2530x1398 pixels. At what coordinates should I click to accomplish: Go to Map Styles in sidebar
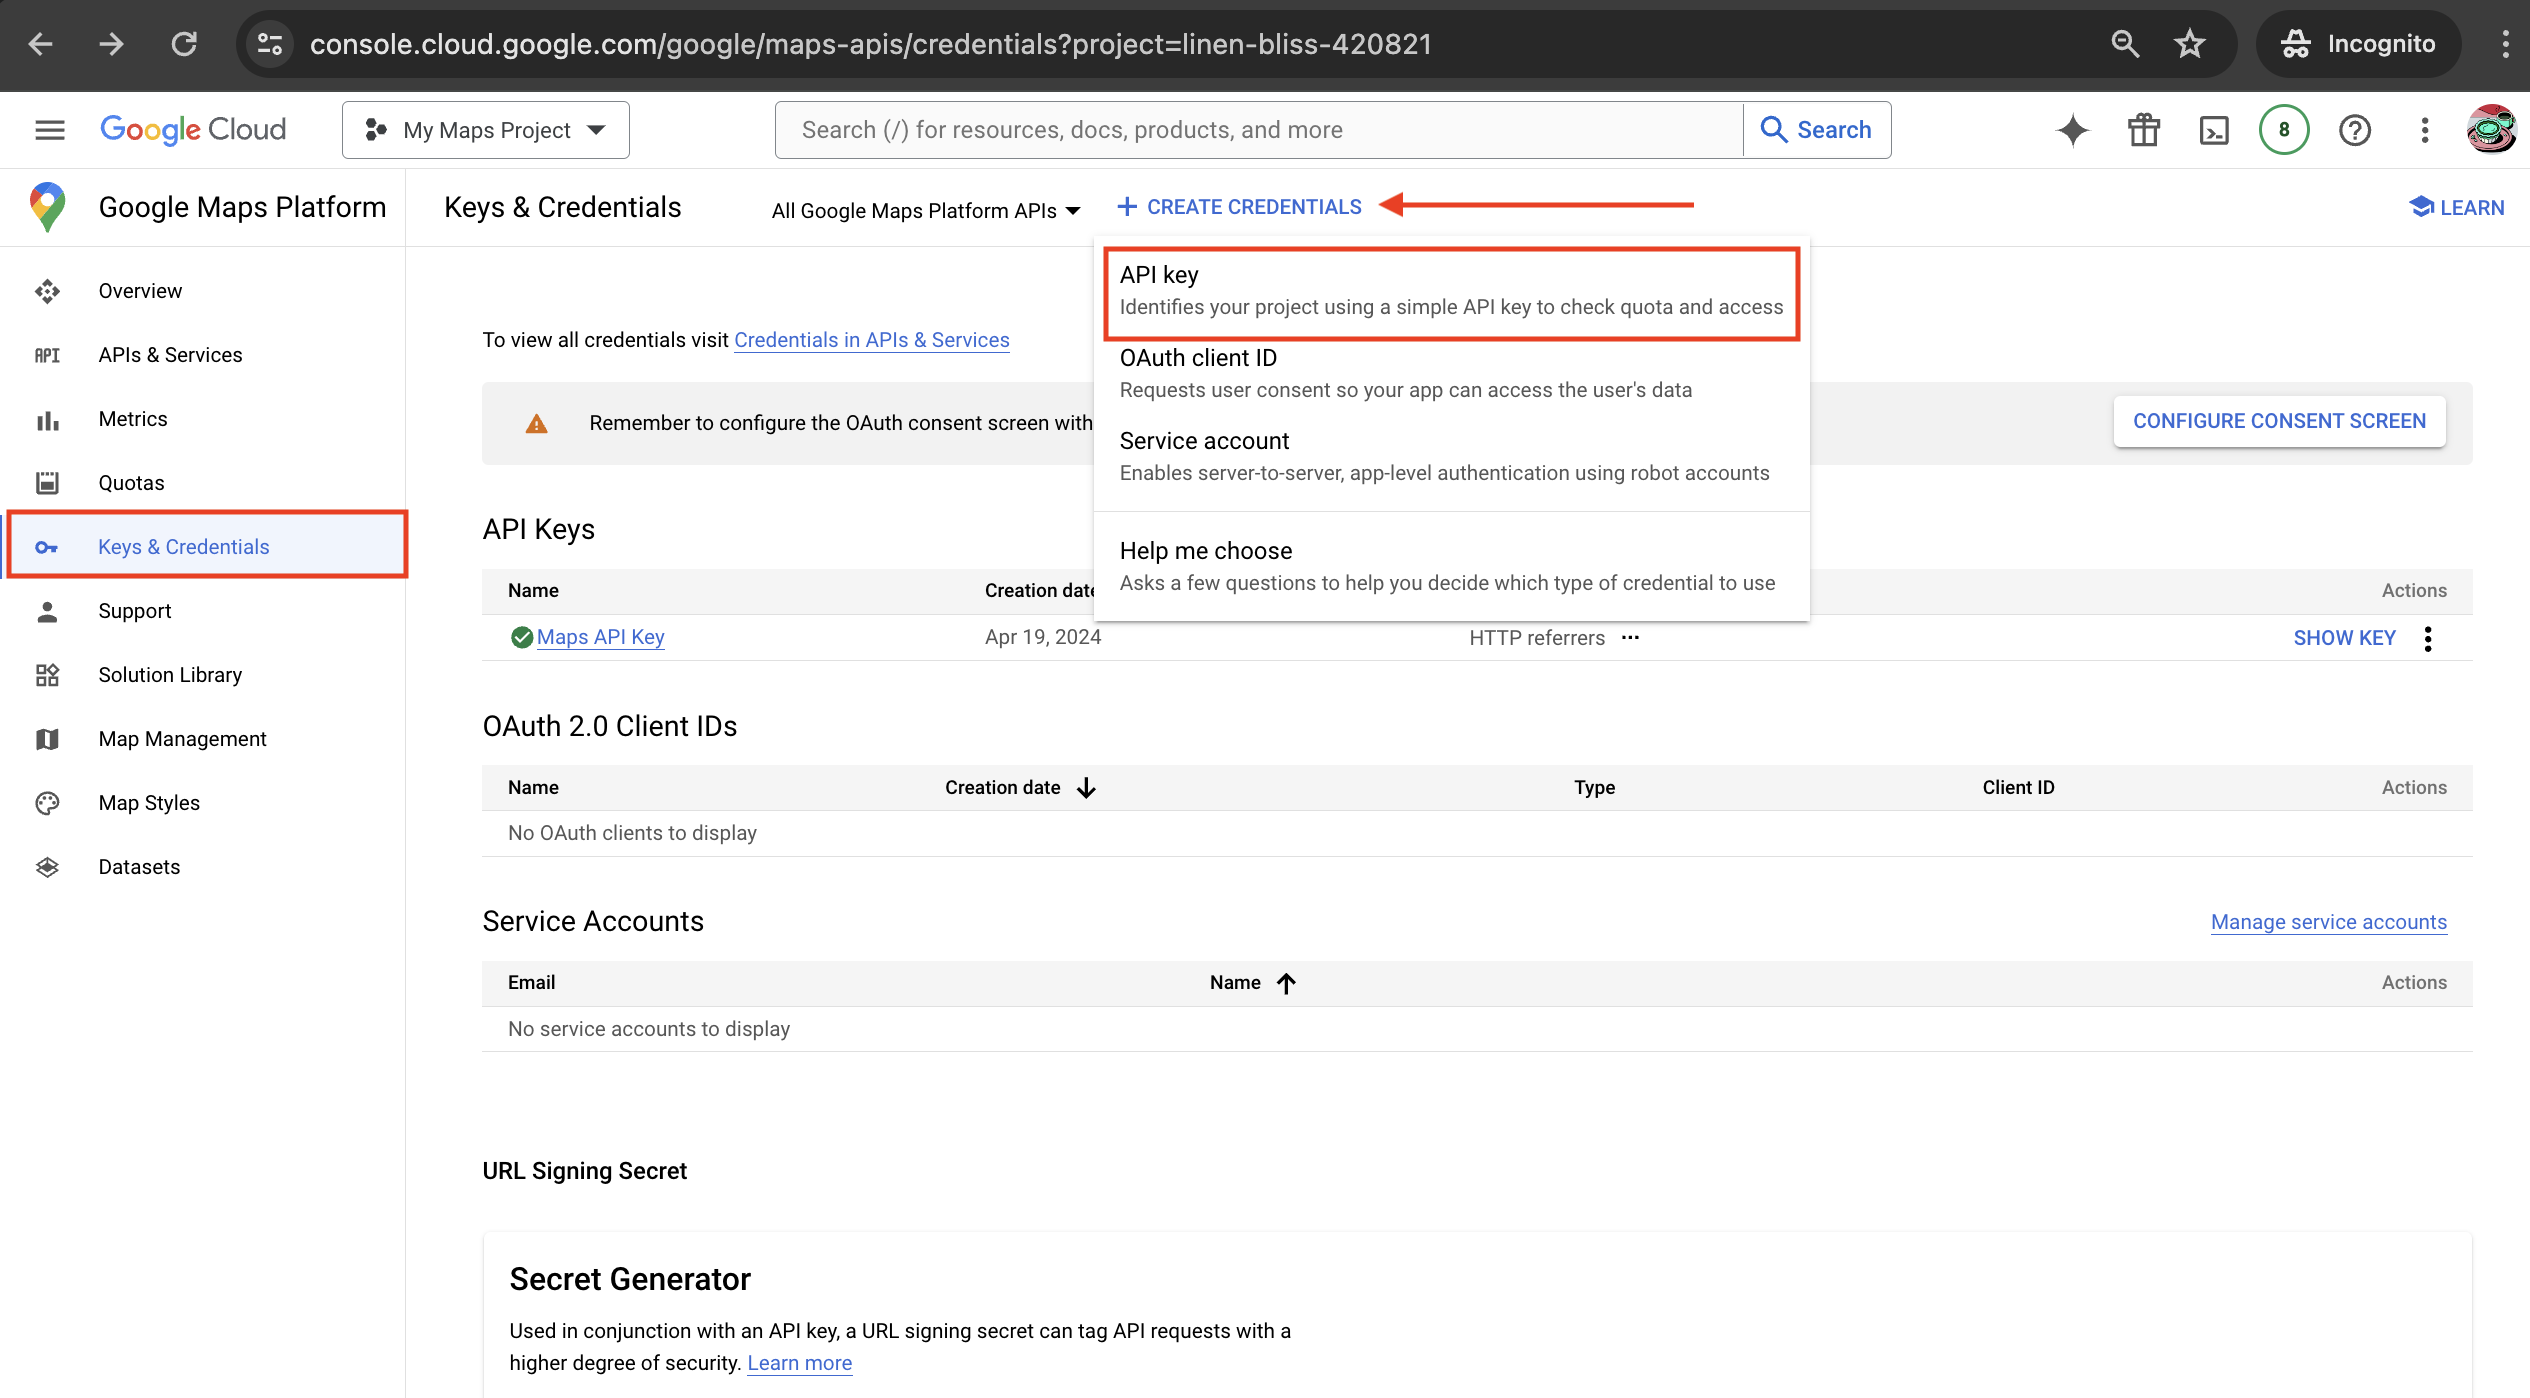[149, 803]
